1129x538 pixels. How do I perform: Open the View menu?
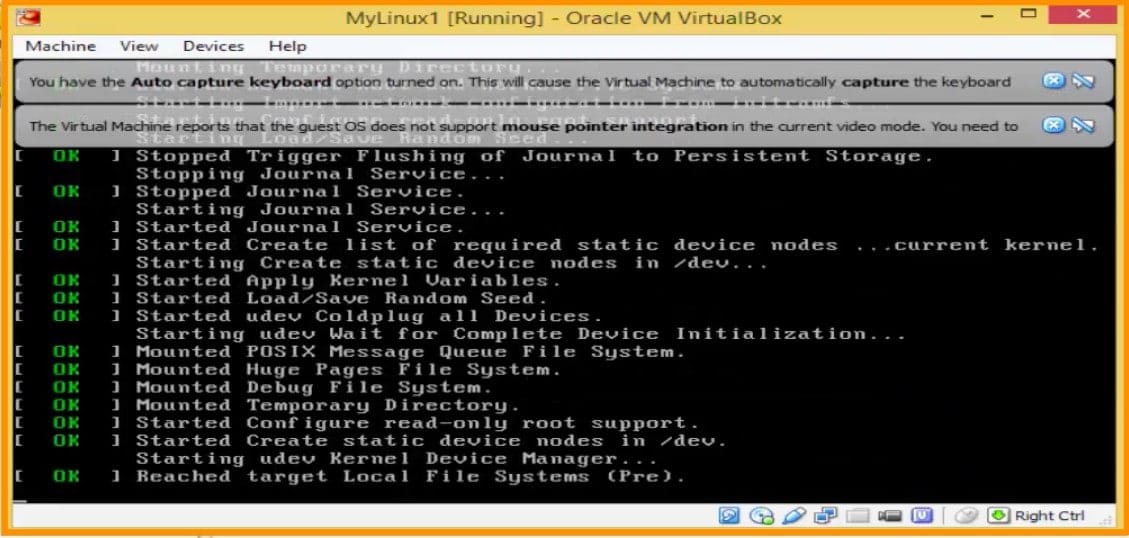coord(139,46)
